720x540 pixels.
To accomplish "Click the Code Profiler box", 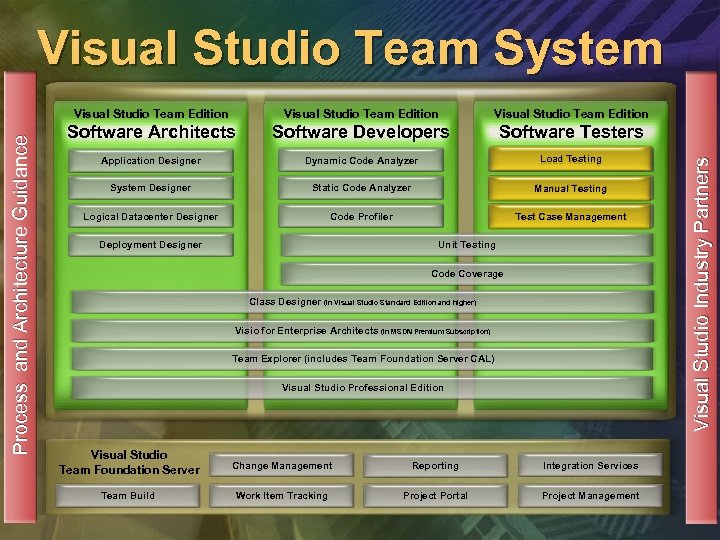I will coord(361,216).
